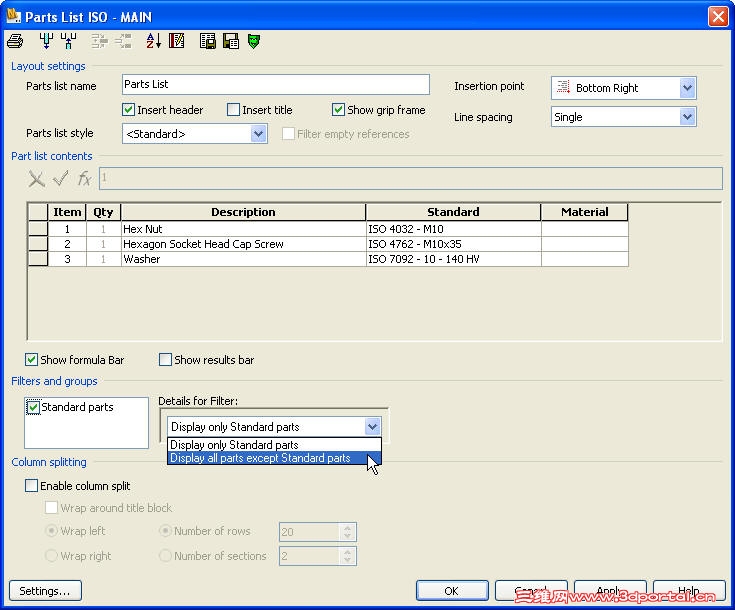Click the ISO 7092 - 10 - 140 HV cell
735x610 pixels.
[453, 259]
